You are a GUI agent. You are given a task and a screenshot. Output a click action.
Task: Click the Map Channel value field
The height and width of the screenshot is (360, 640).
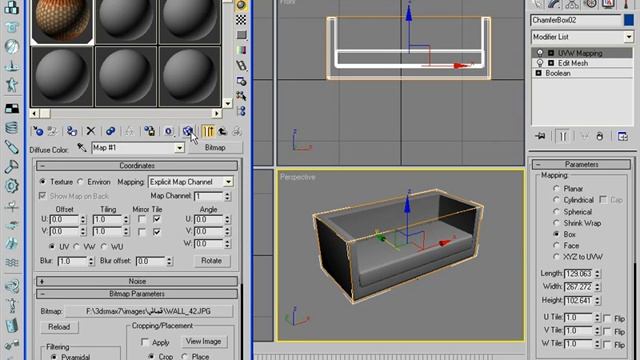209,196
